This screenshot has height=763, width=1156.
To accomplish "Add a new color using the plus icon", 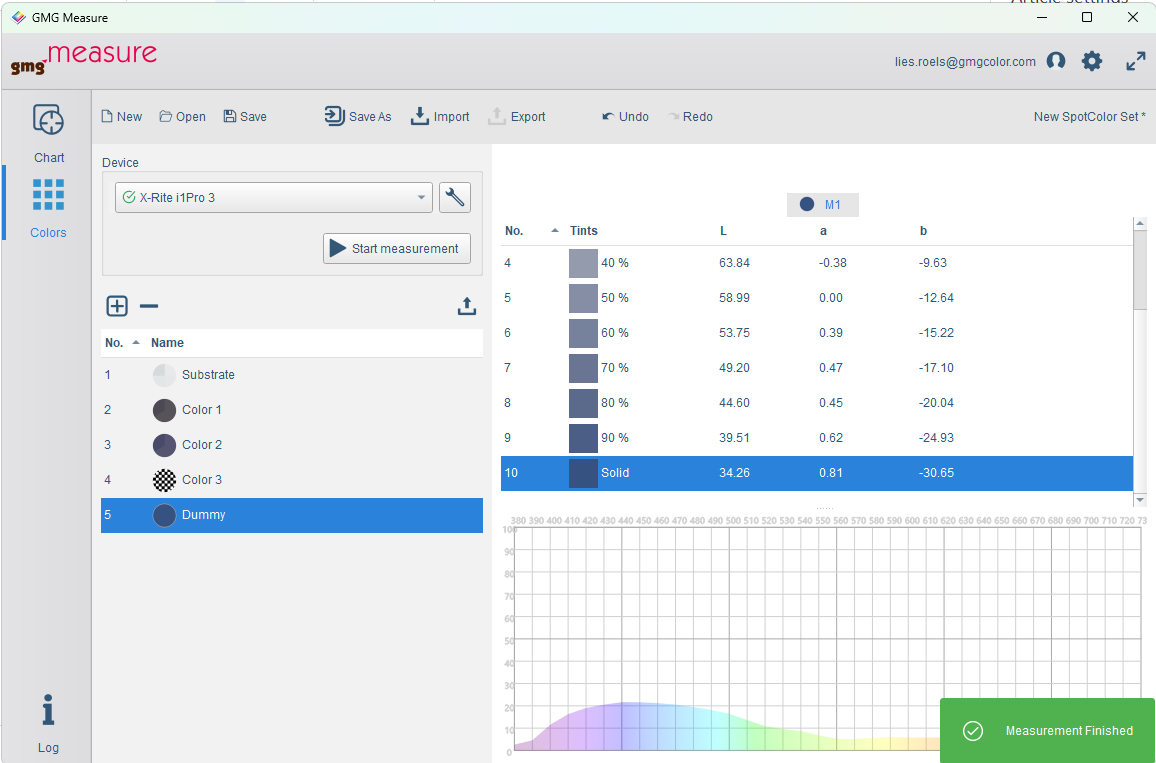I will 117,306.
